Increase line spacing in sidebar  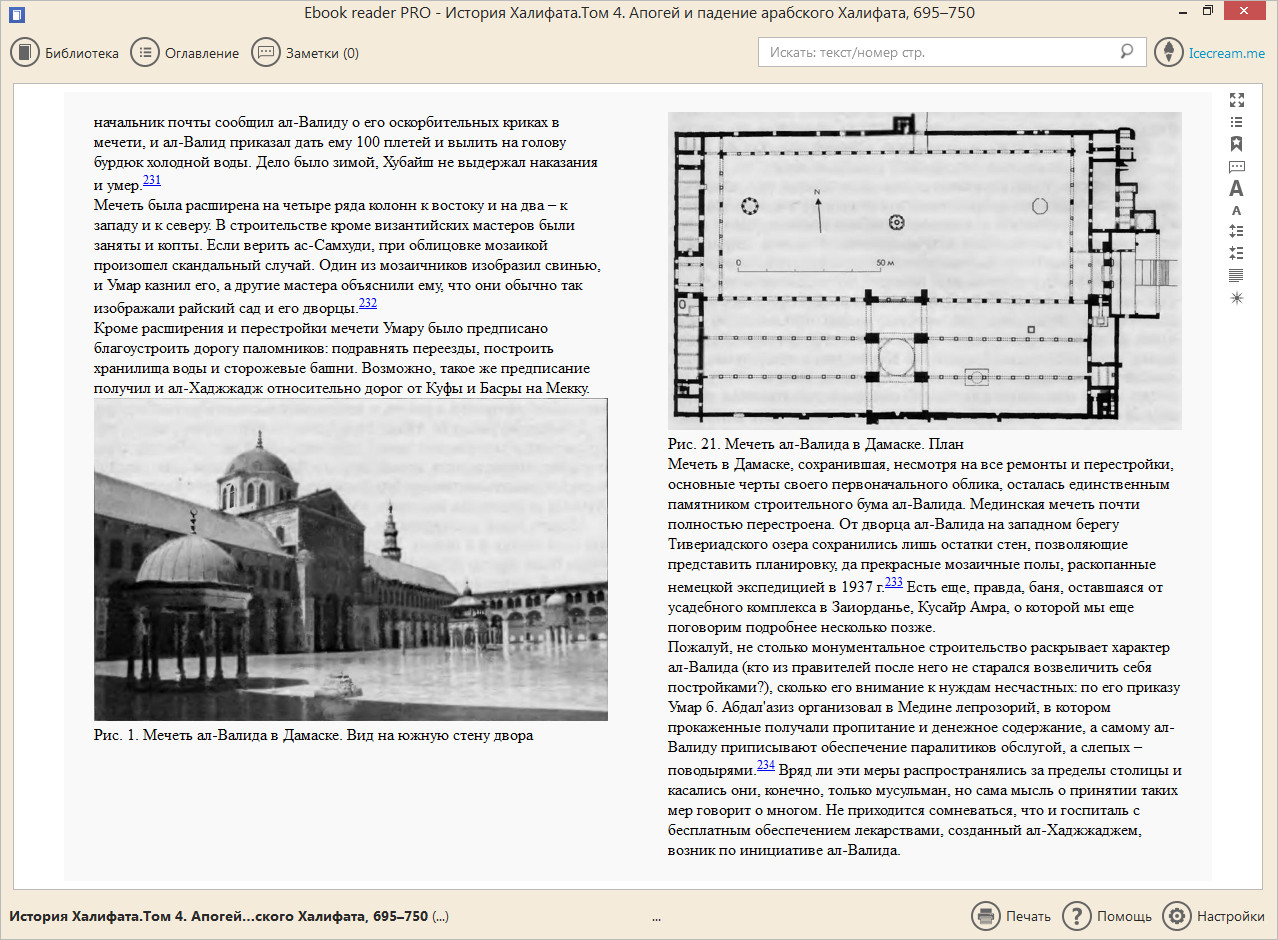[x=1237, y=231]
